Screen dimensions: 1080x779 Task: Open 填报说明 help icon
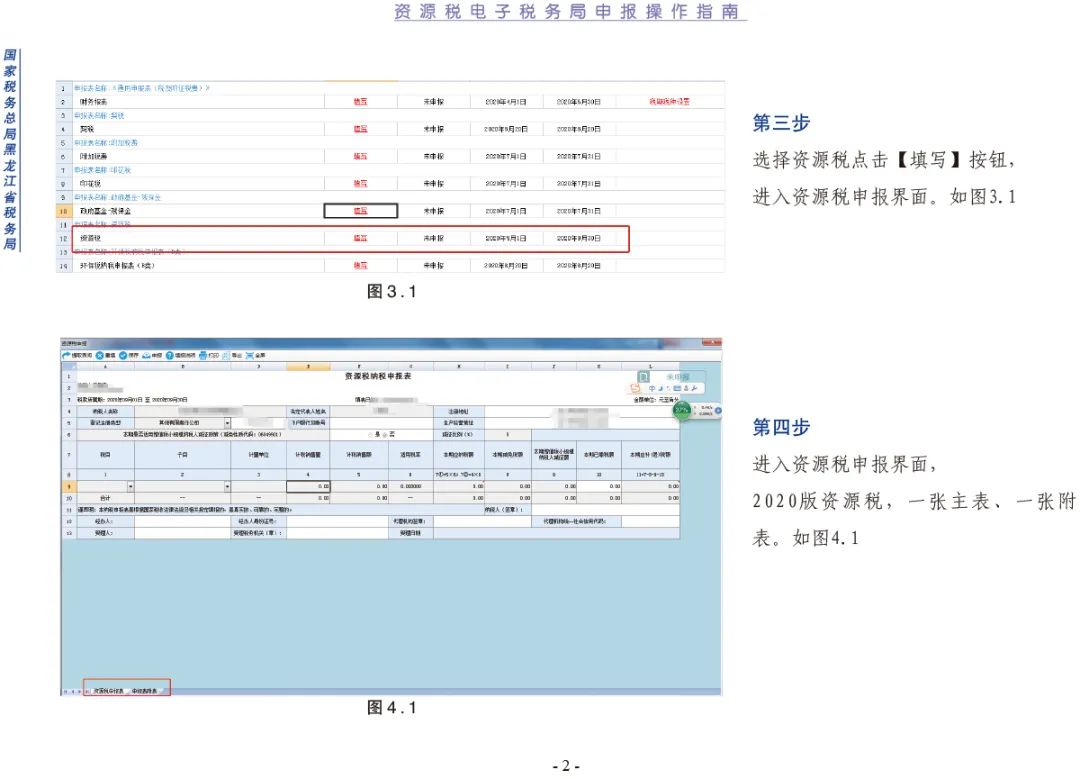click(170, 355)
